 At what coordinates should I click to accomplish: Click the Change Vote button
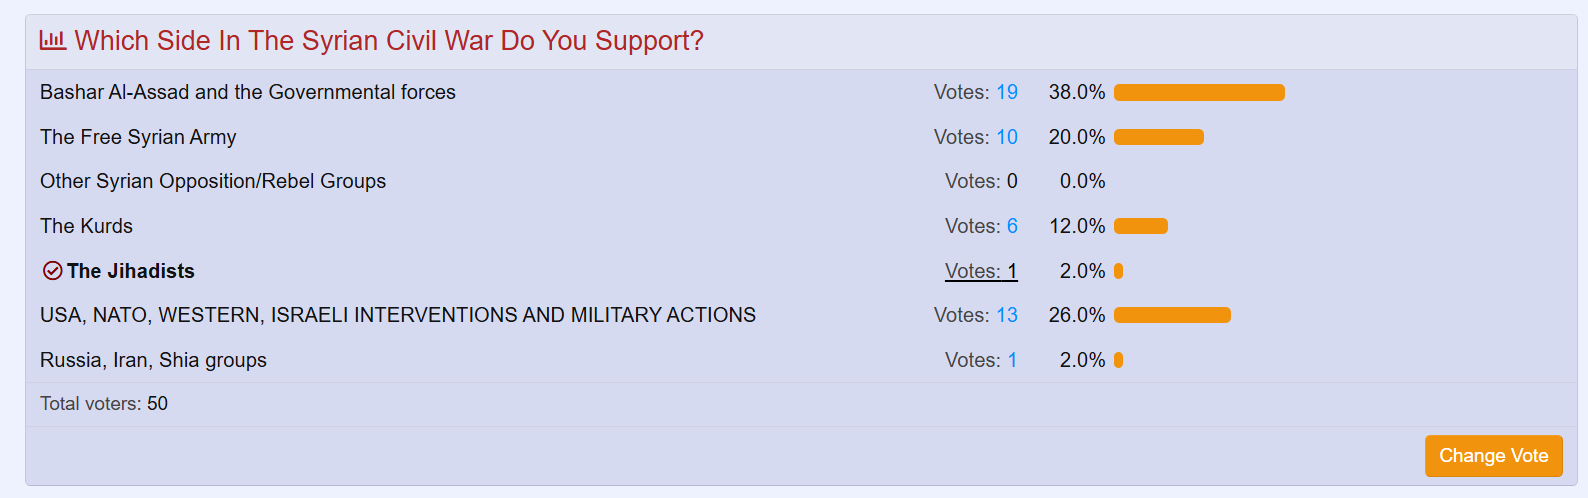pyautogui.click(x=1494, y=456)
